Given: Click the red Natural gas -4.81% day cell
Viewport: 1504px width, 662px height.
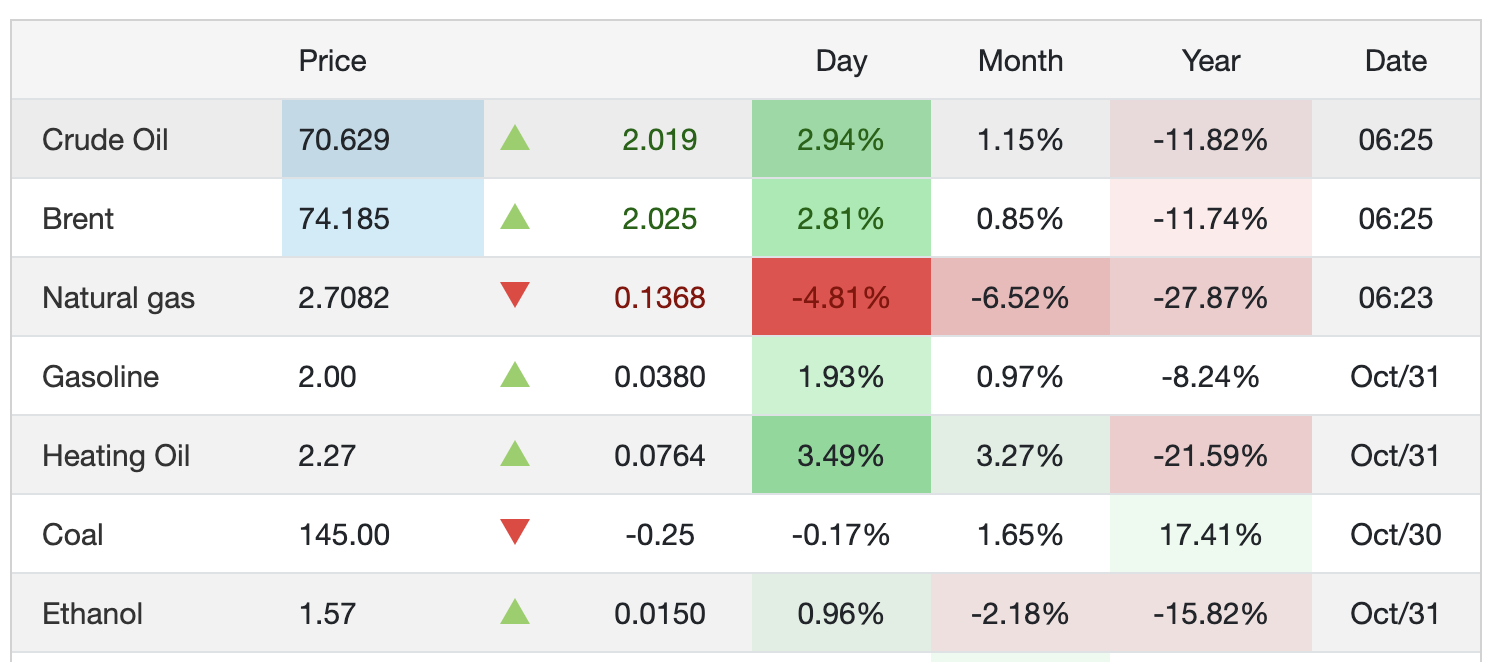Looking at the screenshot, I should [841, 297].
